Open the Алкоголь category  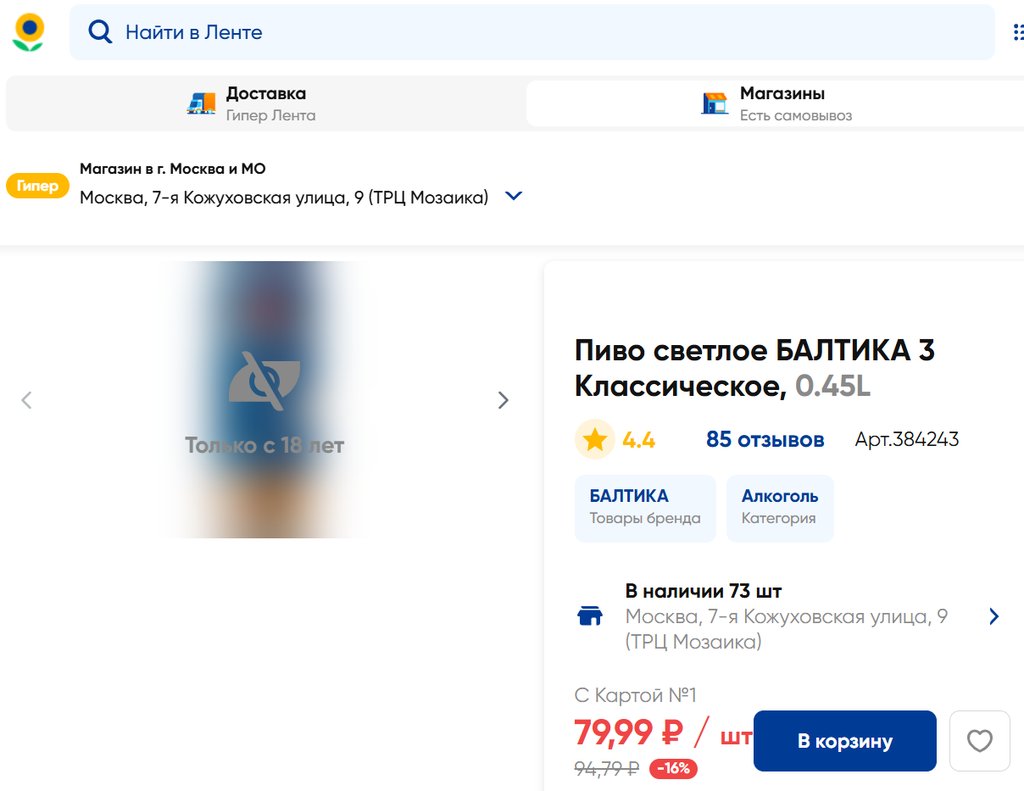[779, 508]
